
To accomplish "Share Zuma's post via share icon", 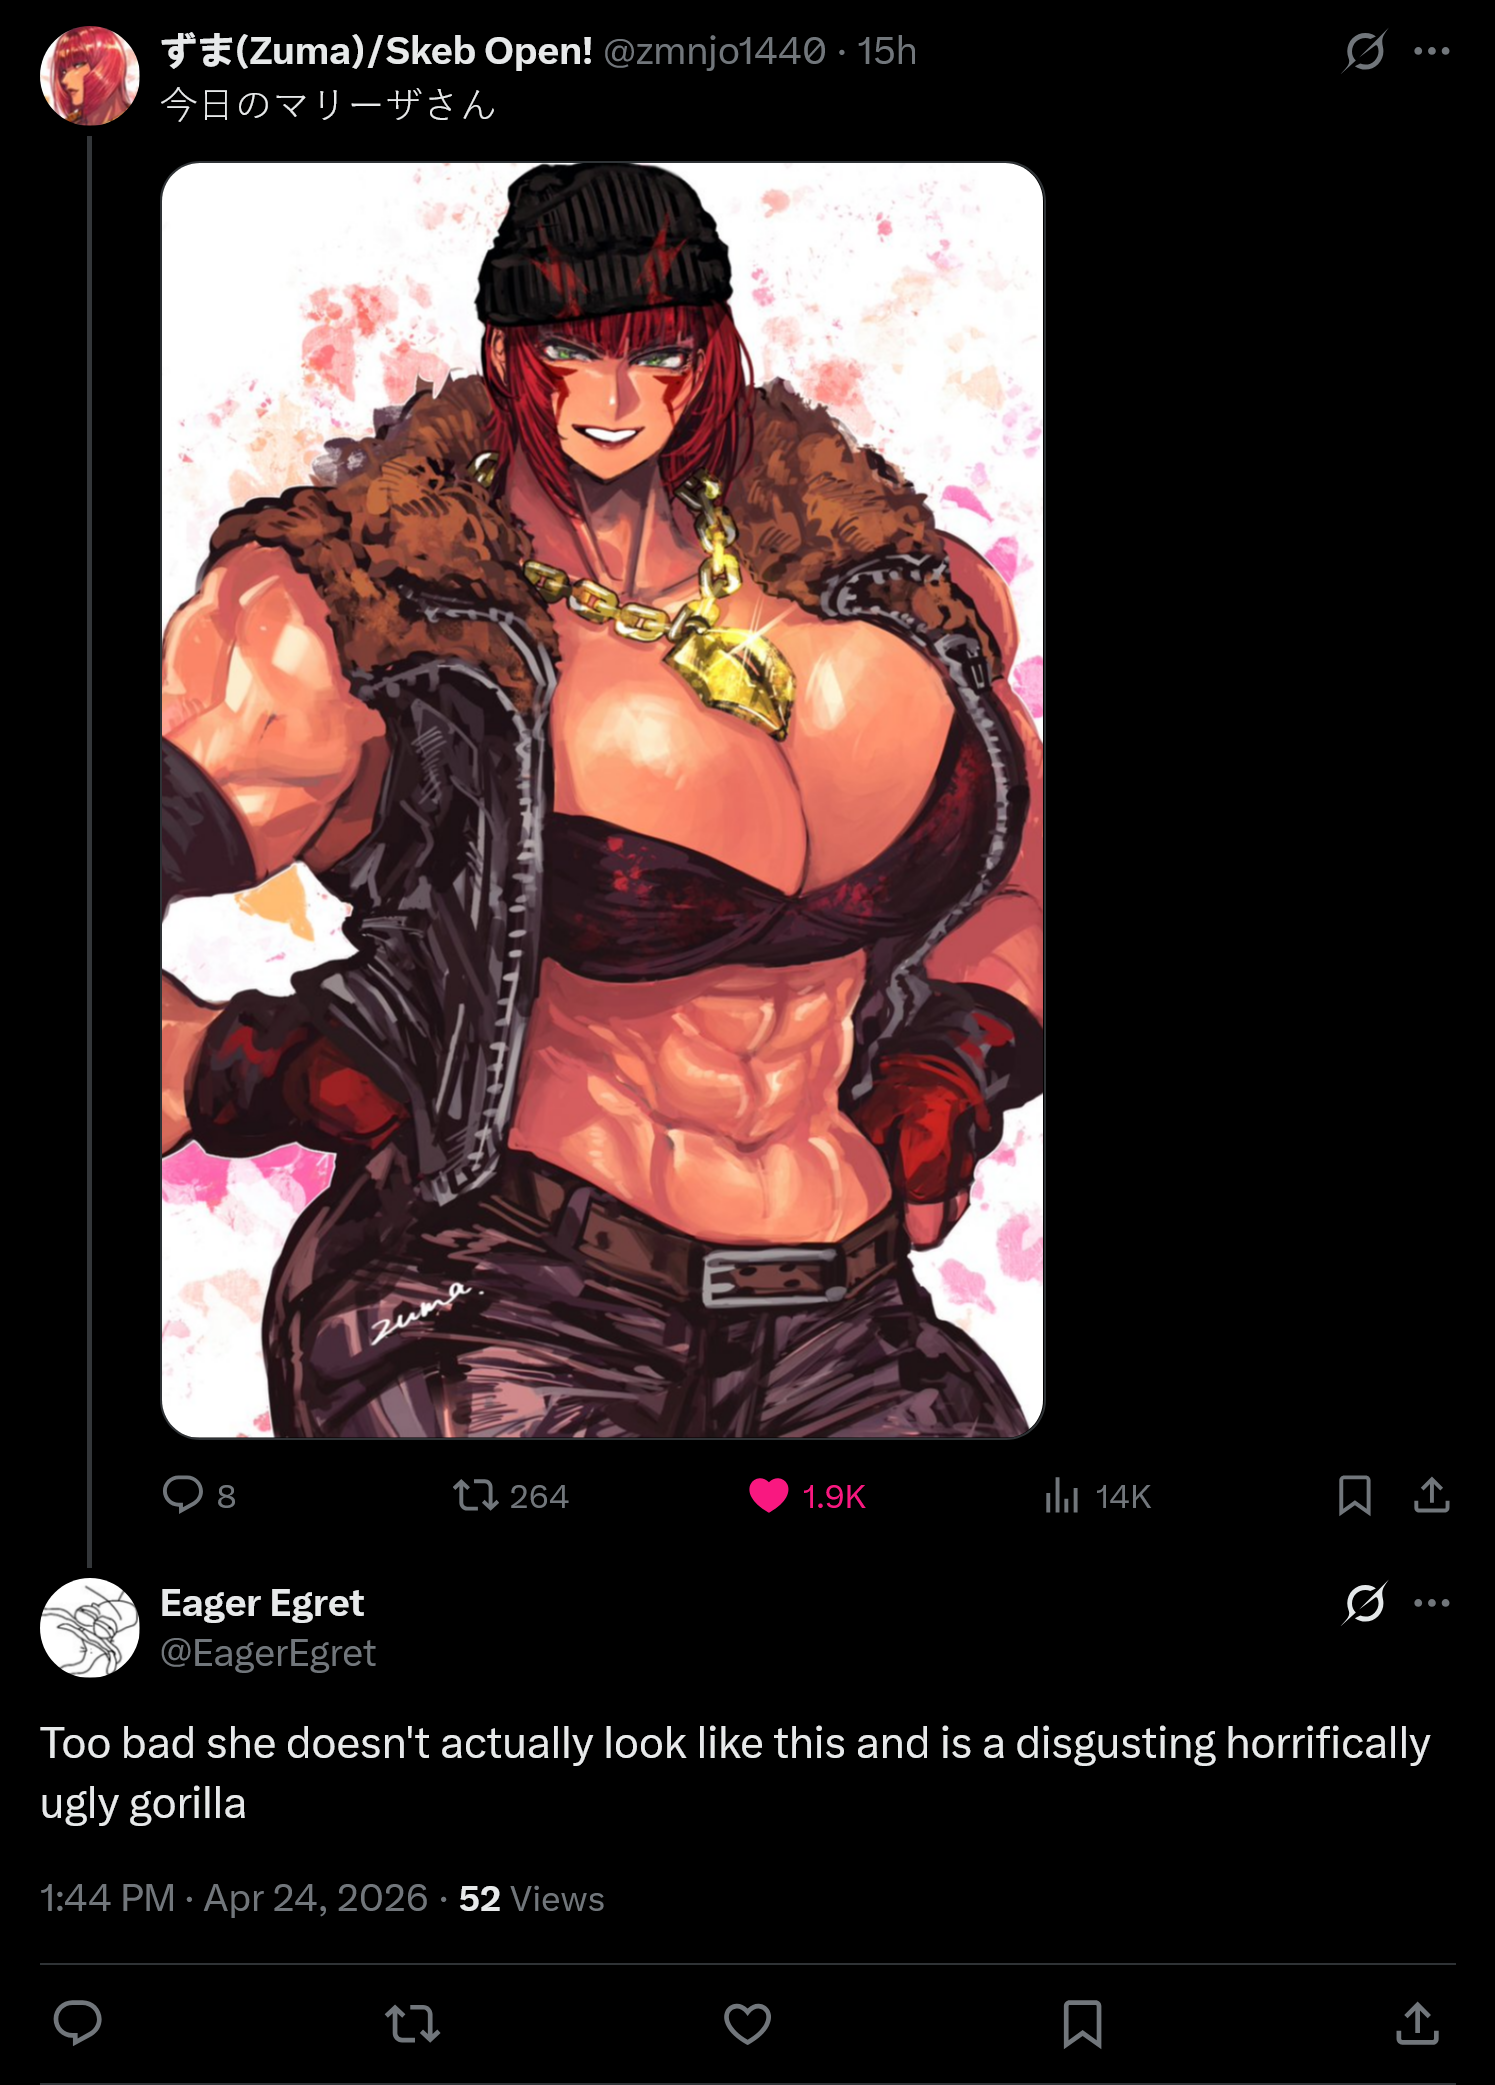I will 1431,1495.
